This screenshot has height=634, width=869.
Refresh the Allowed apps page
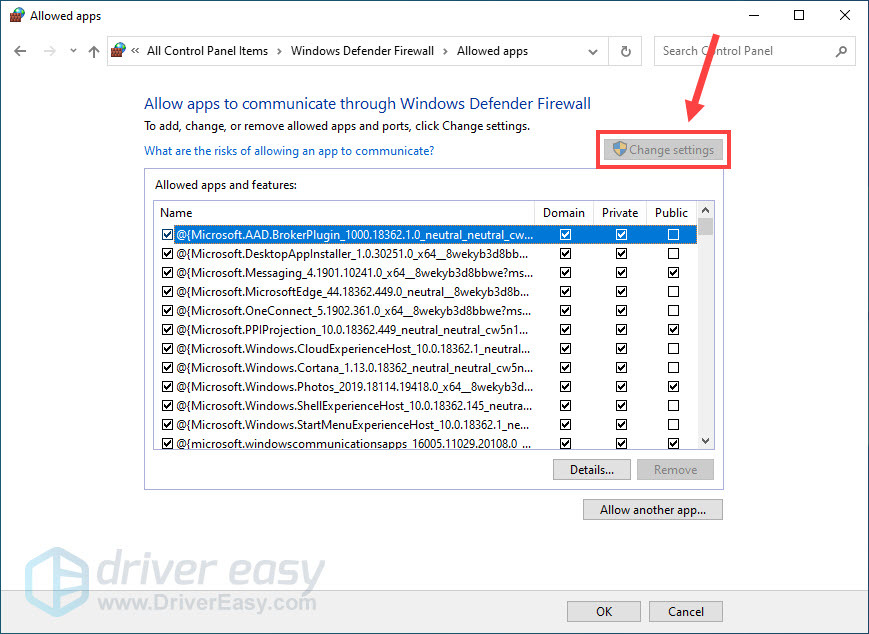click(x=625, y=52)
